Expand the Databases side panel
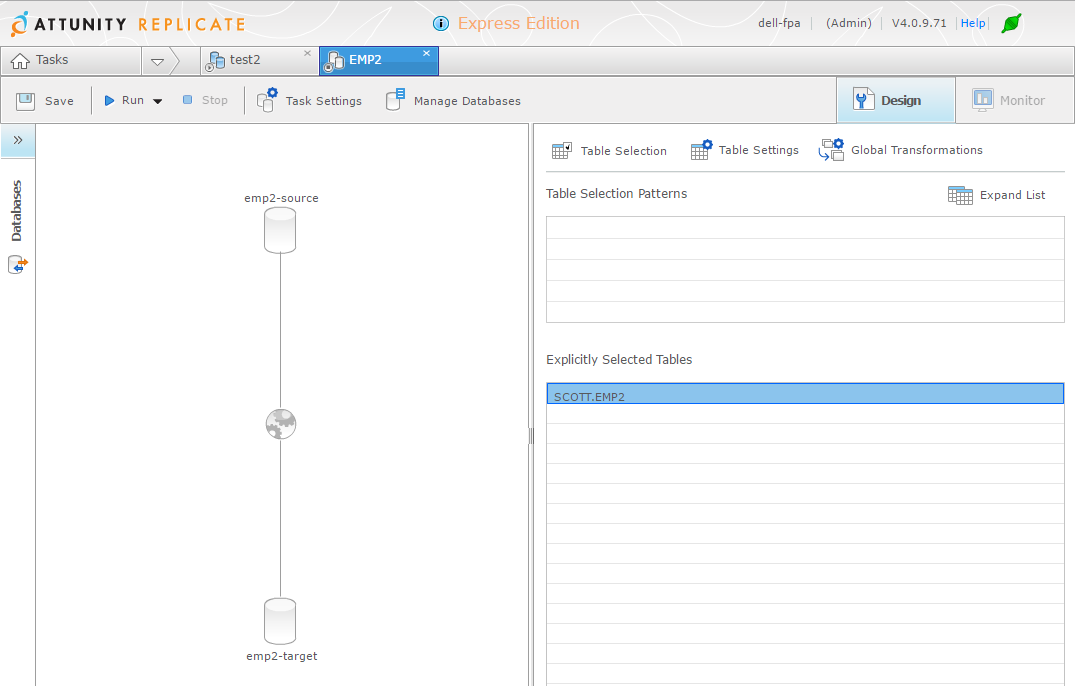The height and width of the screenshot is (686, 1075). coord(18,140)
